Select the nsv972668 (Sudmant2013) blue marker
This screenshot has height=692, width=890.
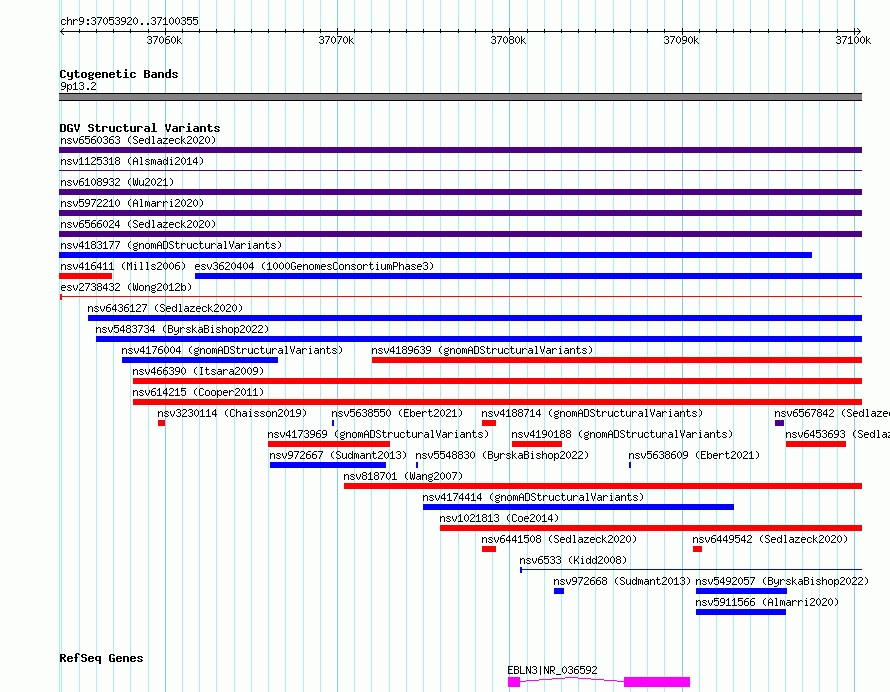pyautogui.click(x=559, y=591)
